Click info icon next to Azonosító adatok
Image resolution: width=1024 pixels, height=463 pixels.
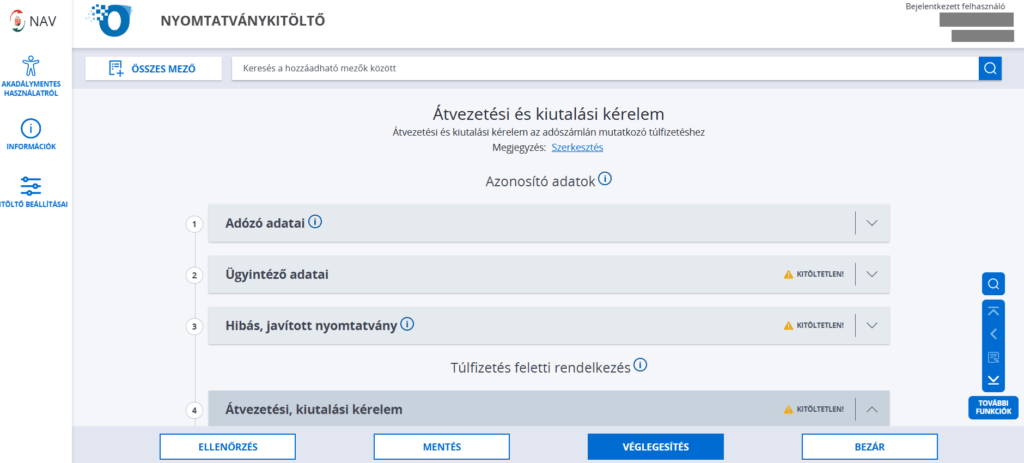coord(605,178)
